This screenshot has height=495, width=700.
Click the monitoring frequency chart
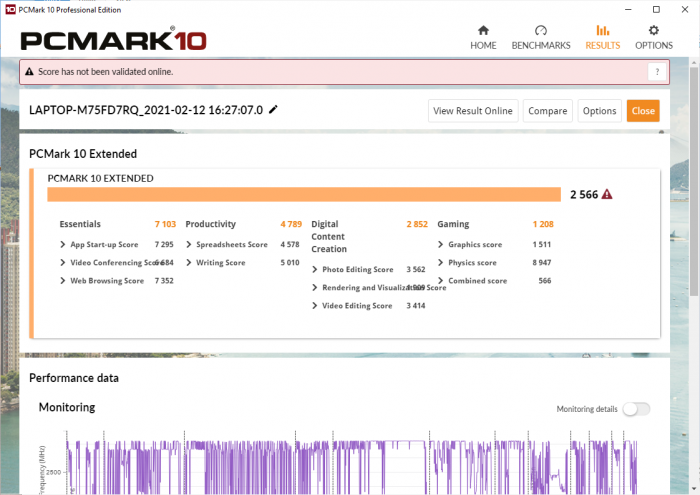tap(351, 462)
